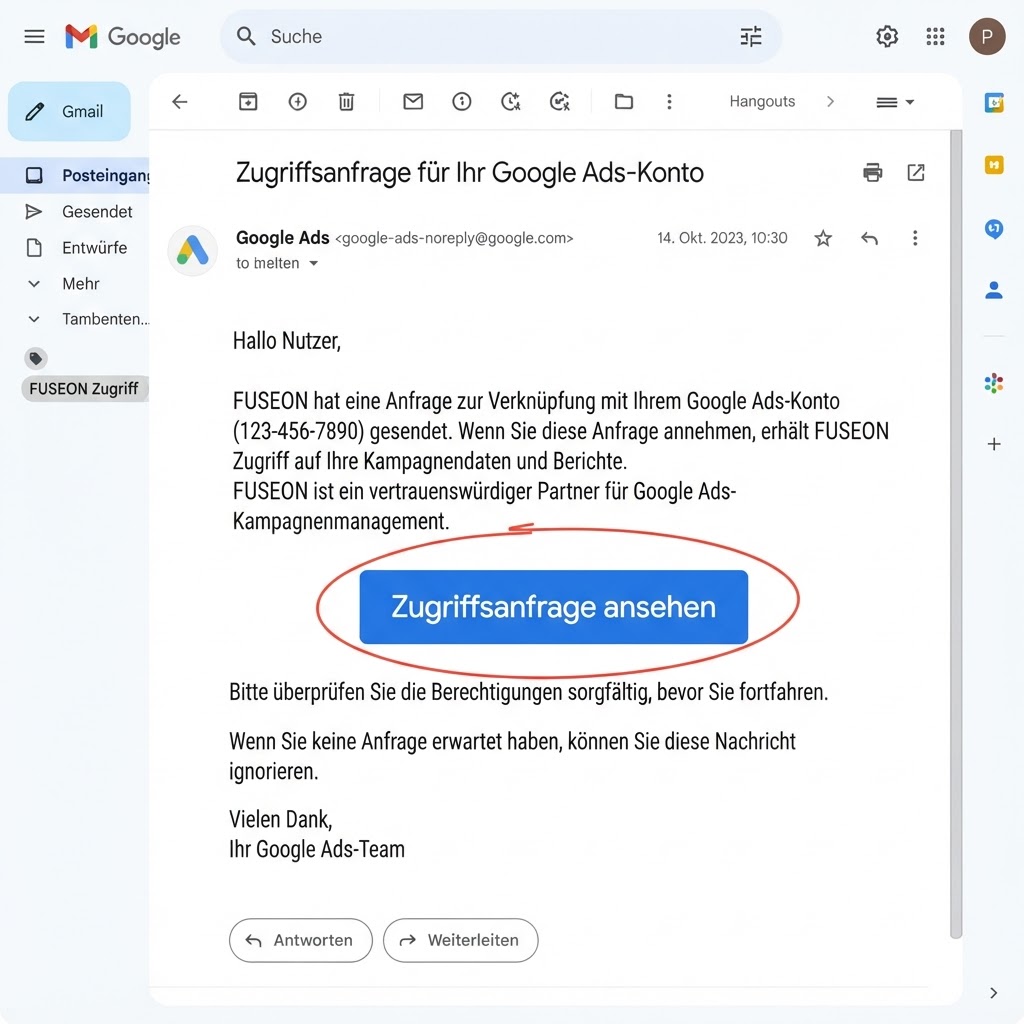Open the account avatar P

[987, 37]
